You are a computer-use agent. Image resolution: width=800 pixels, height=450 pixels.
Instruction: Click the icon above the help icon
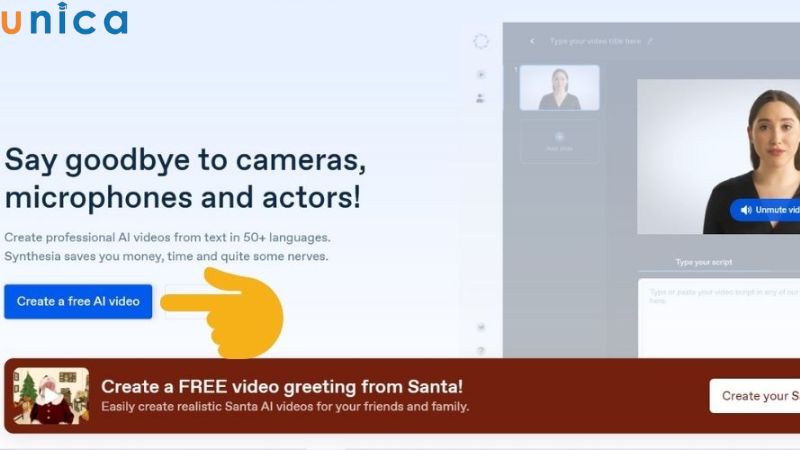tap(481, 327)
